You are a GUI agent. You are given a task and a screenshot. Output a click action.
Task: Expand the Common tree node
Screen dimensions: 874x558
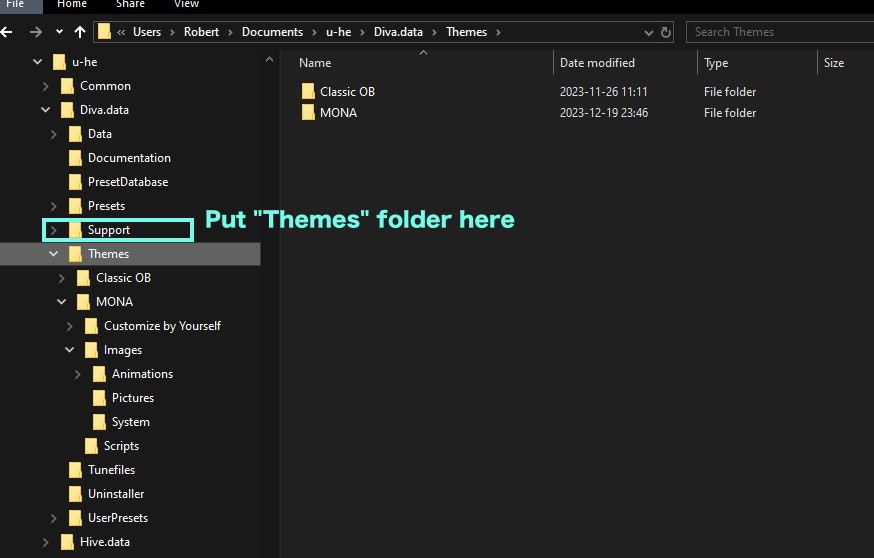click(x=45, y=86)
